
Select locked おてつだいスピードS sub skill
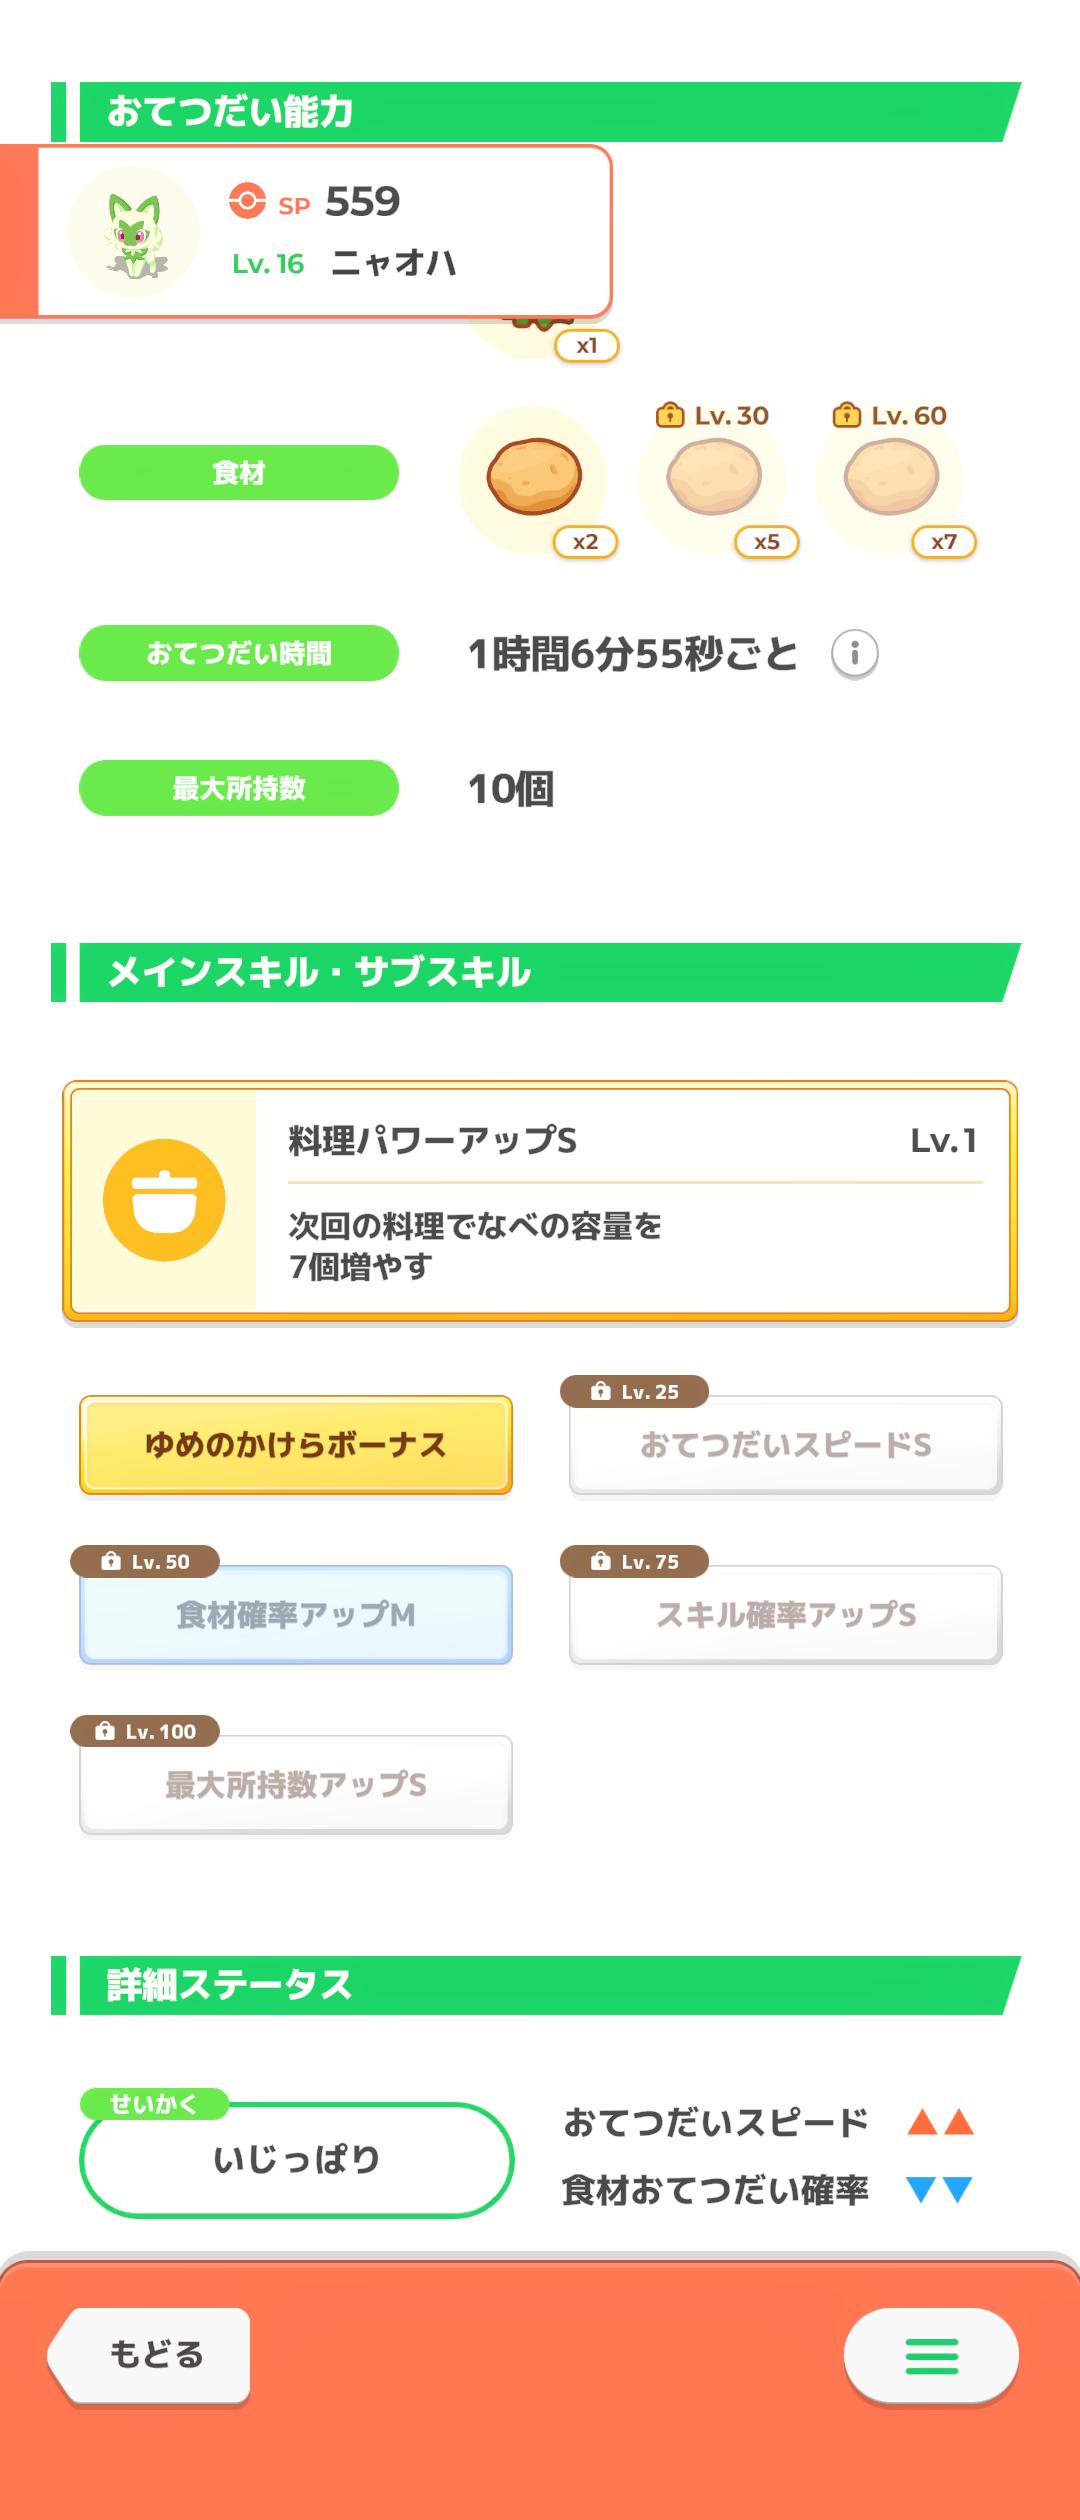[786, 1445]
